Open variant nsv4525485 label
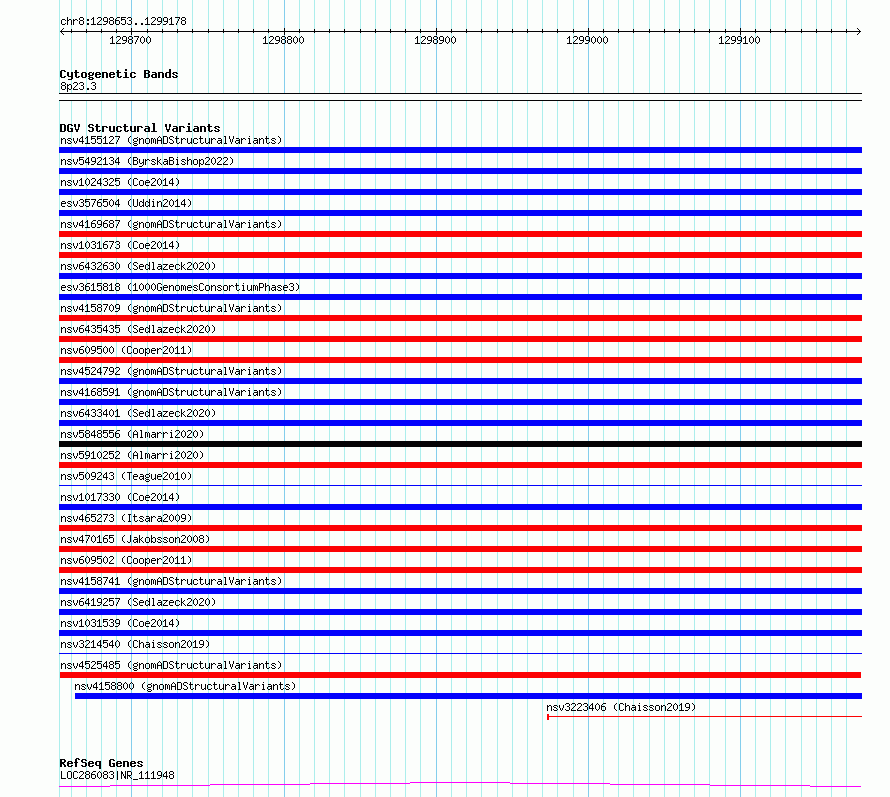The height and width of the screenshot is (797, 890). click(171, 665)
